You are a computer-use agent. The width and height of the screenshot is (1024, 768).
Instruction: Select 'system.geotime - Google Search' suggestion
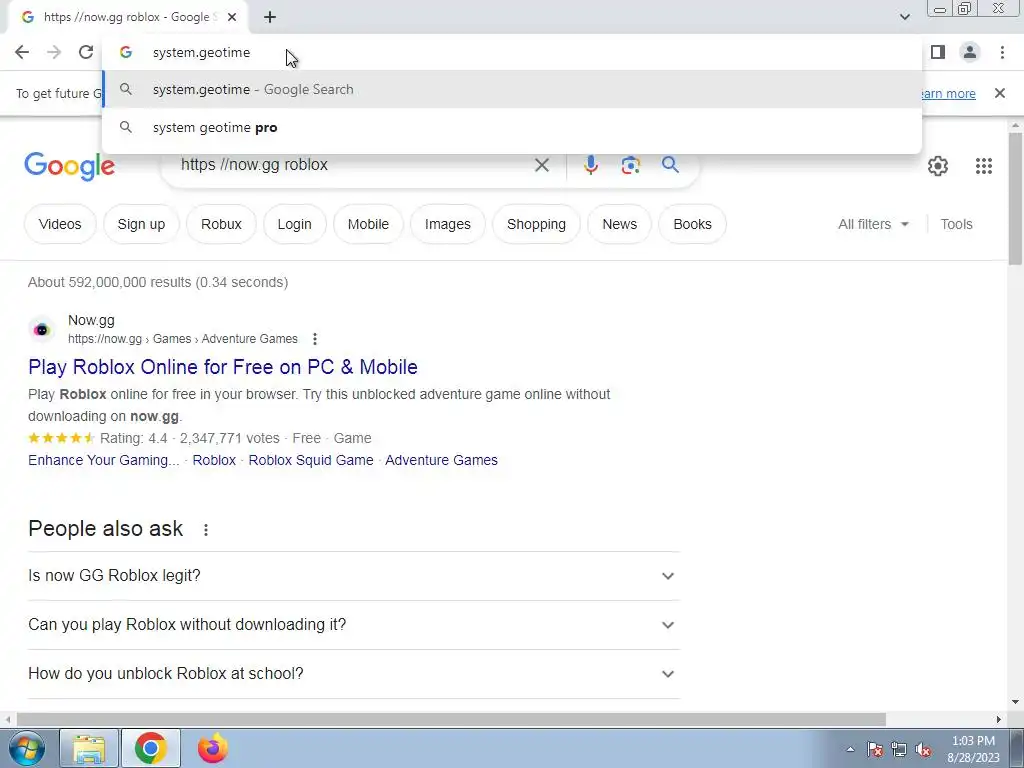[x=512, y=89]
